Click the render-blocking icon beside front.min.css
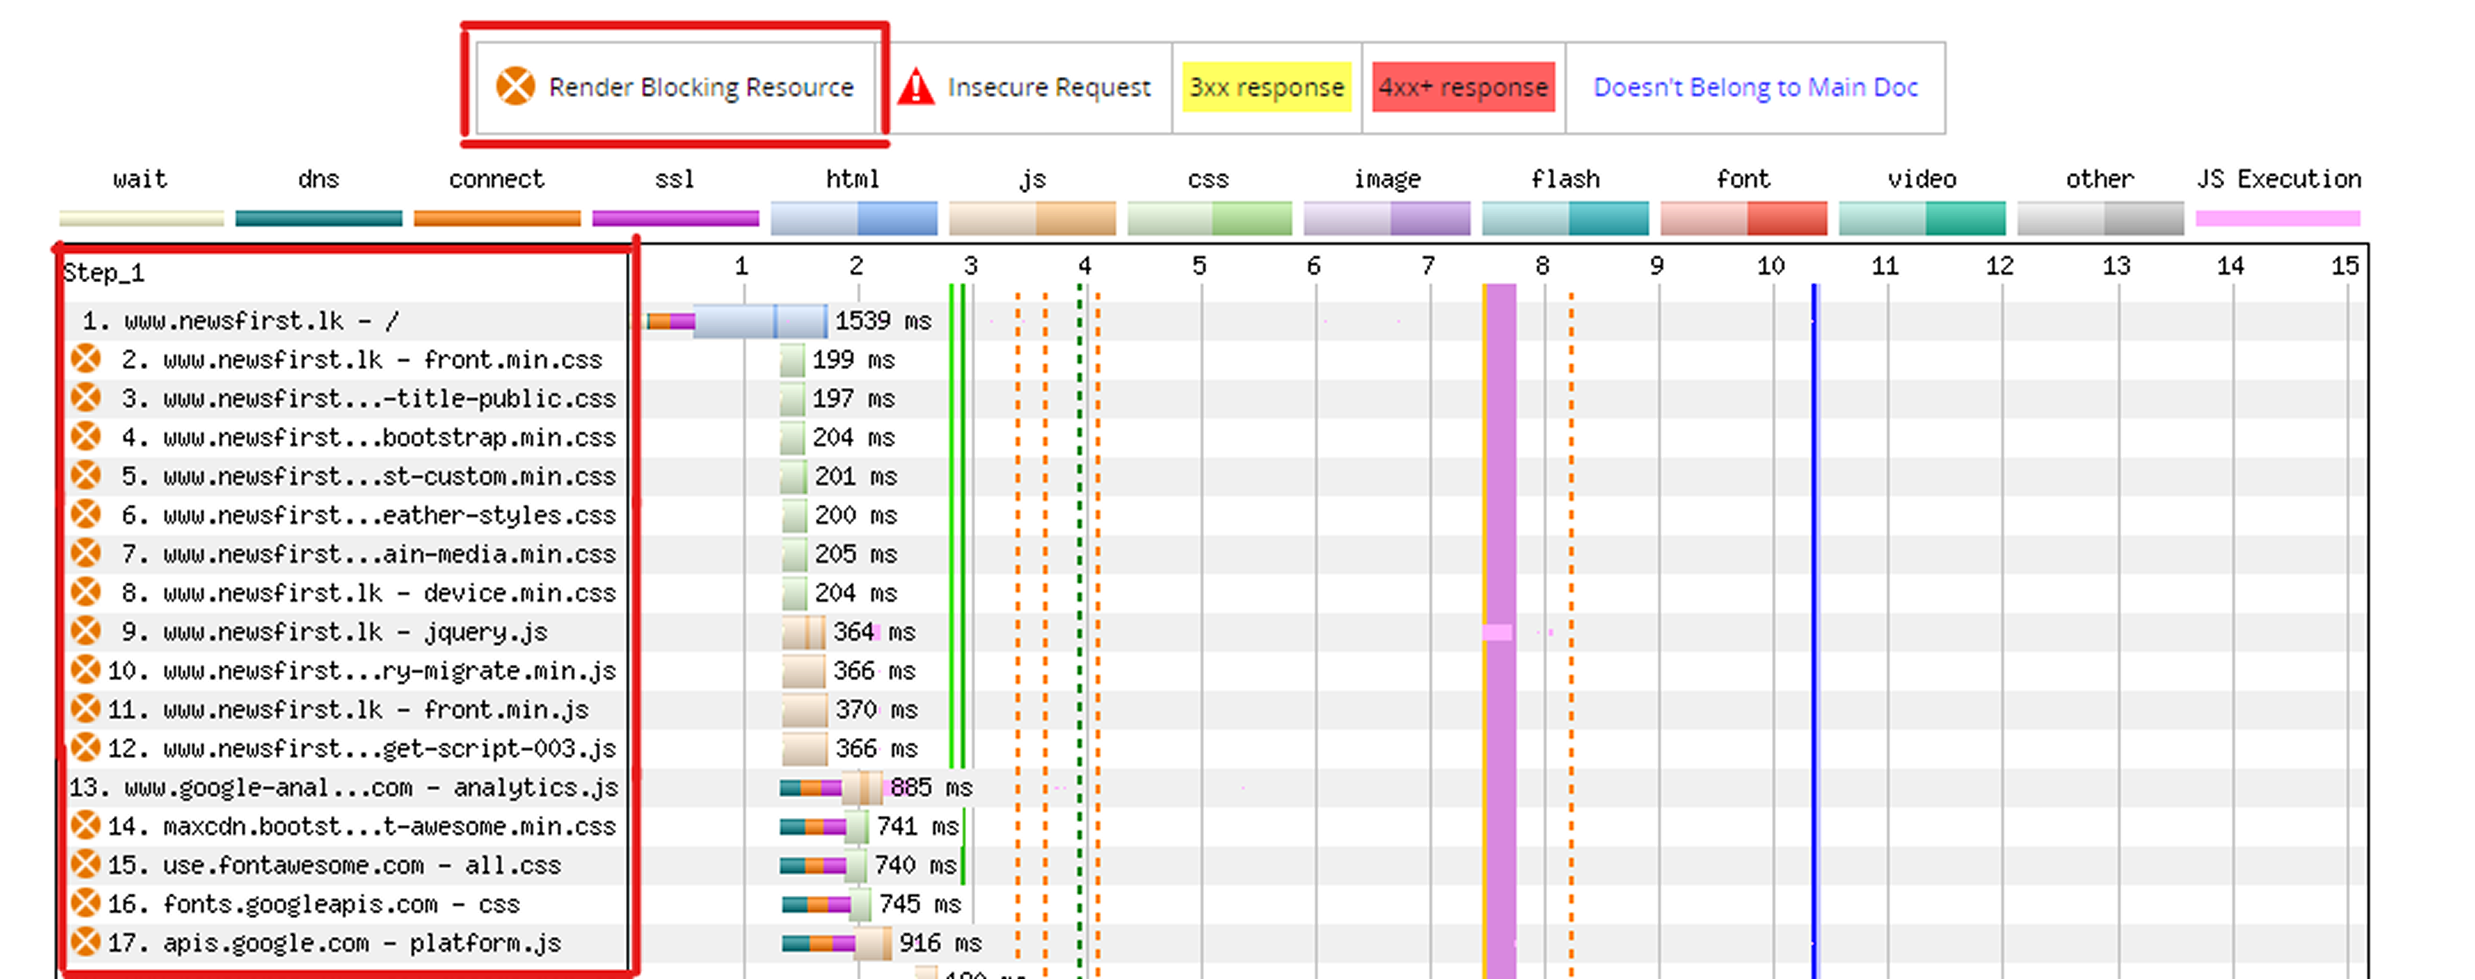Image resolution: width=2475 pixels, height=980 pixels. pyautogui.click(x=86, y=359)
